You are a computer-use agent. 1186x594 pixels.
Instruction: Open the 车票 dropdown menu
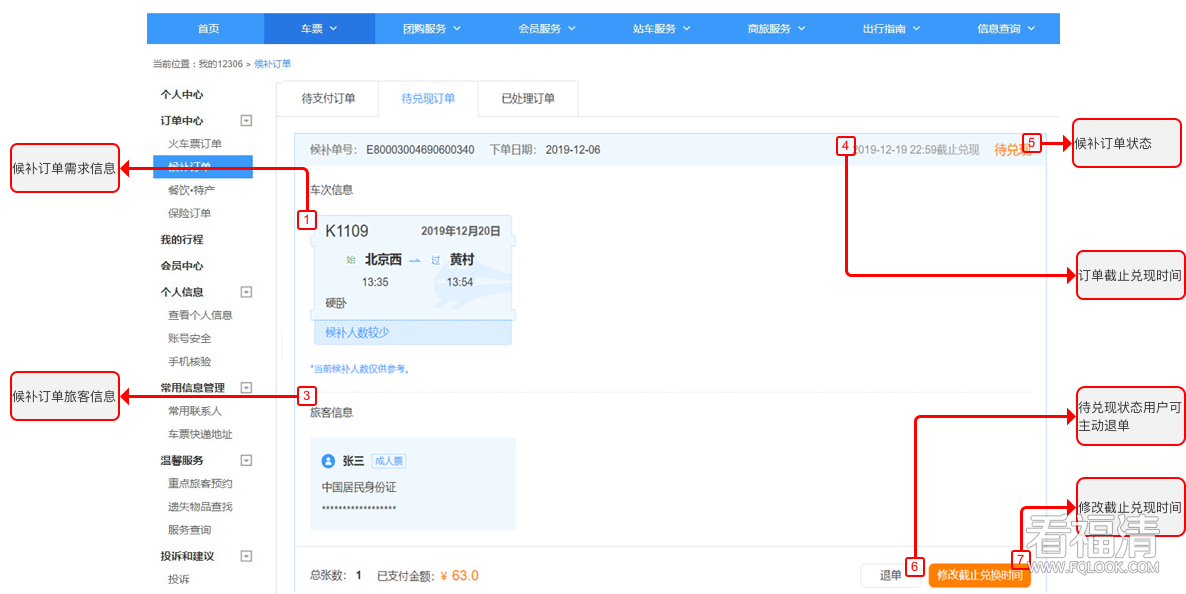tap(319, 29)
